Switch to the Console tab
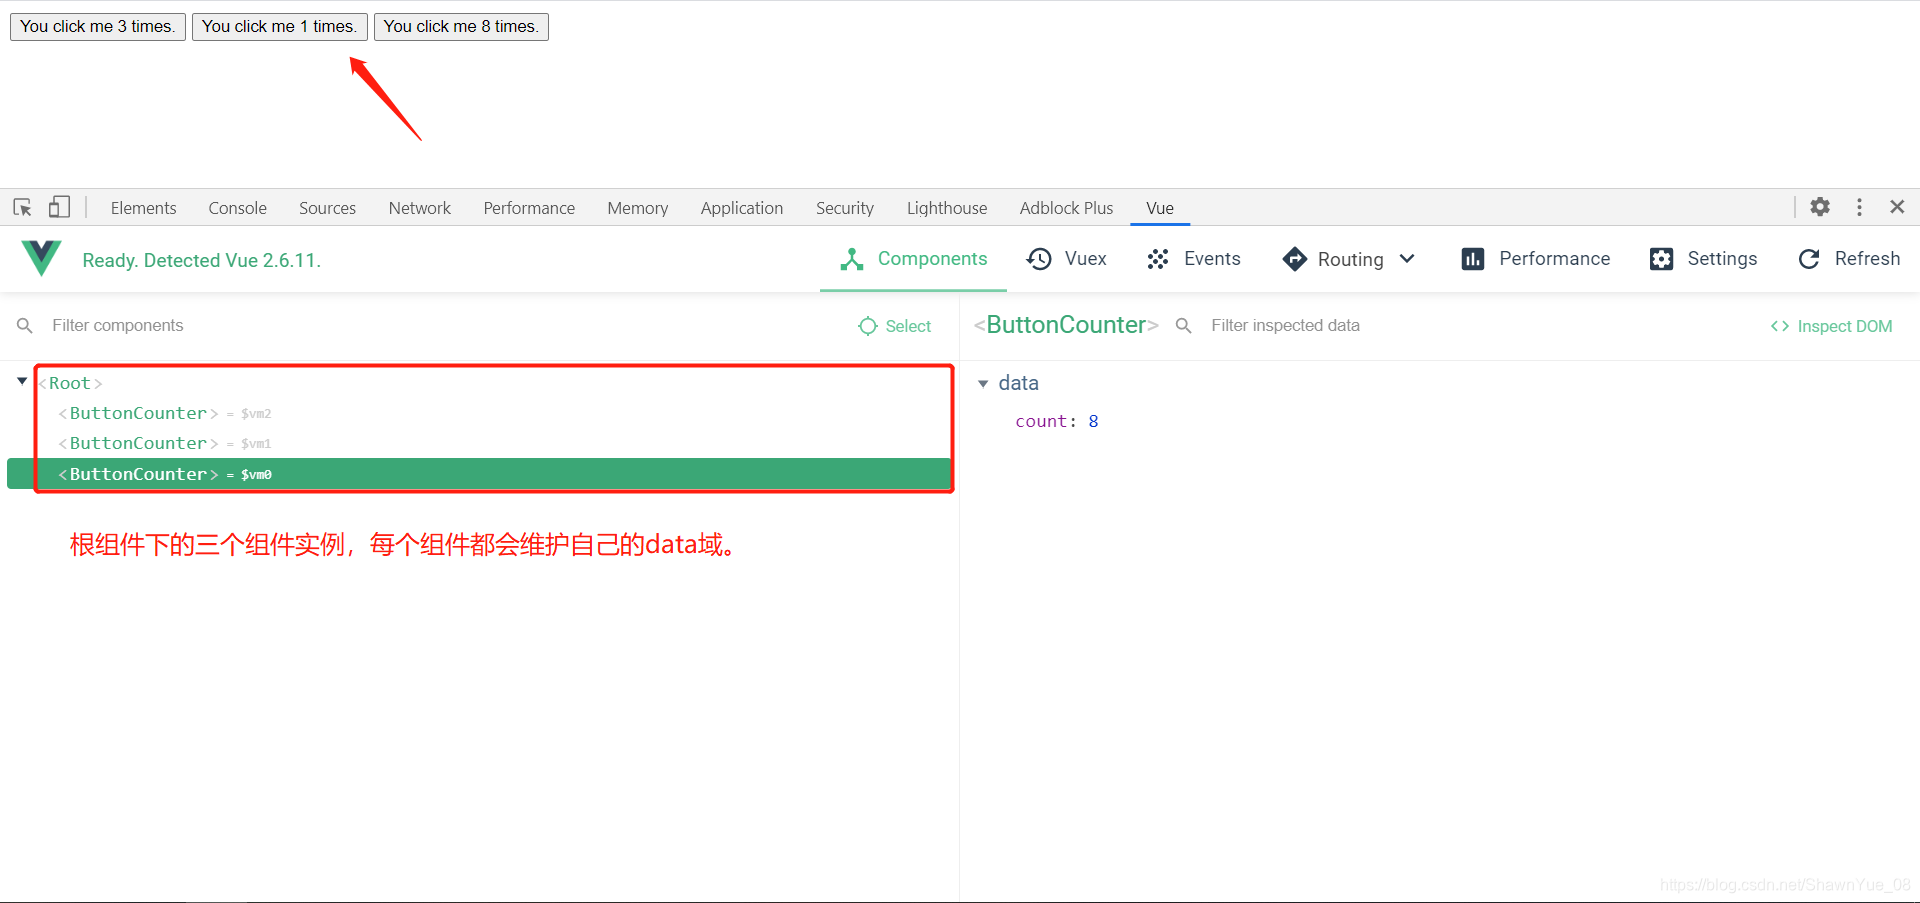 [x=237, y=208]
